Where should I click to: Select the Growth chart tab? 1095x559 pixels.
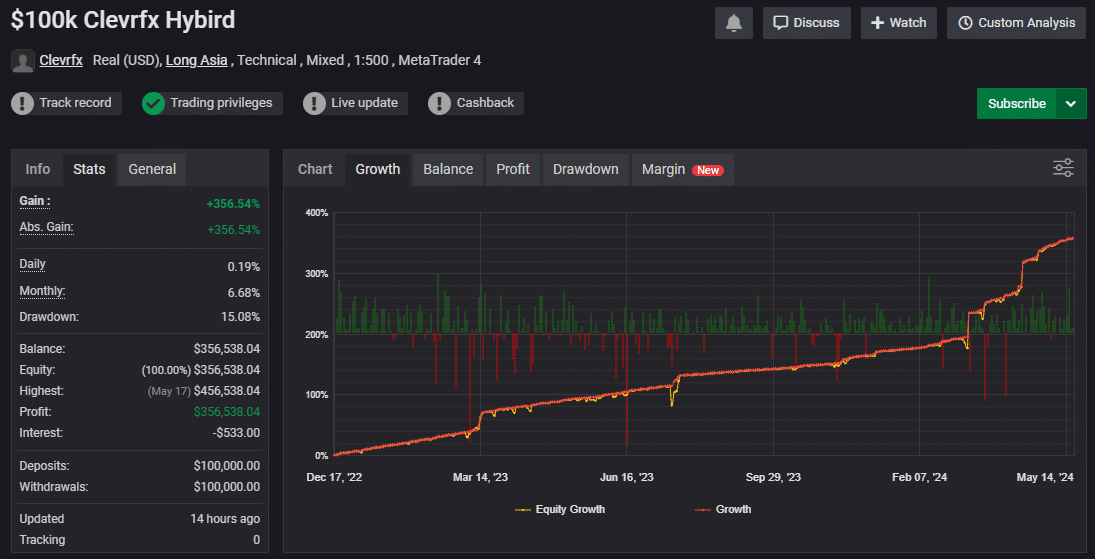[378, 169]
